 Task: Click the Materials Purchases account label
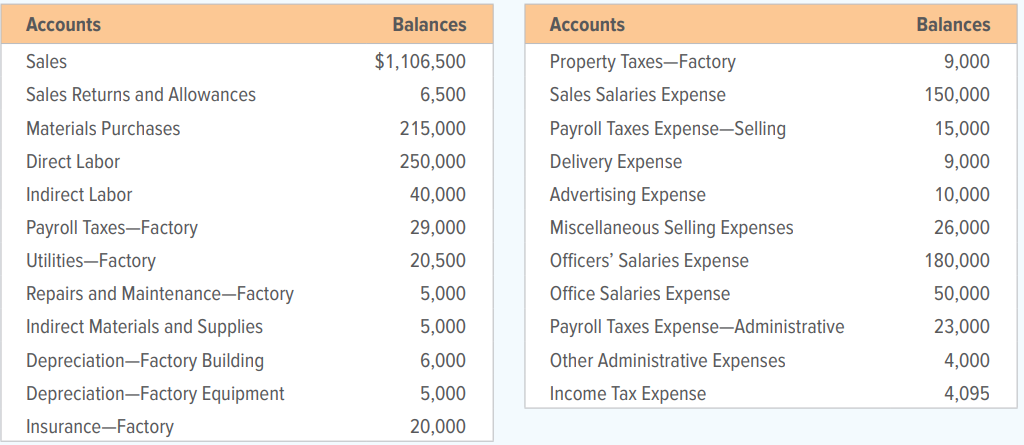point(103,129)
